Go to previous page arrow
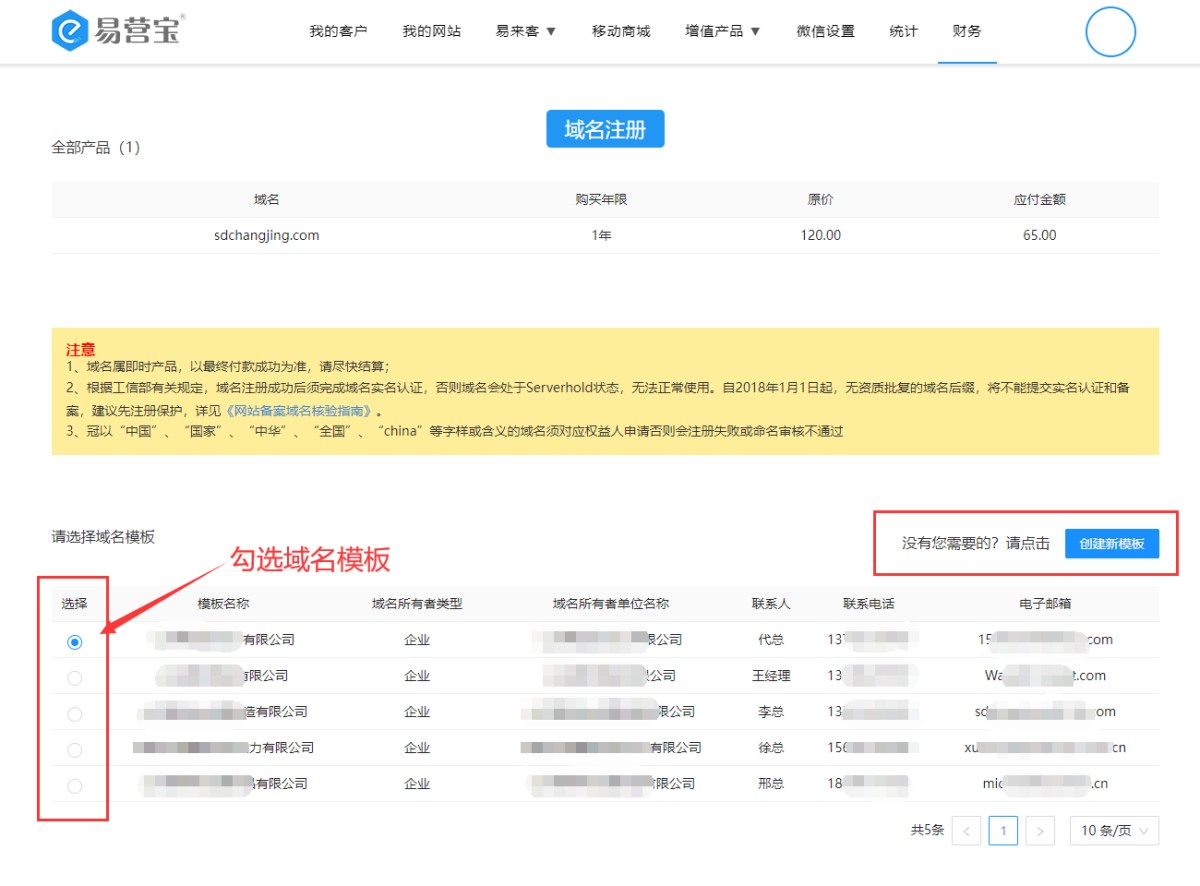Screen dimensions: 1200x886 (x=966, y=831)
